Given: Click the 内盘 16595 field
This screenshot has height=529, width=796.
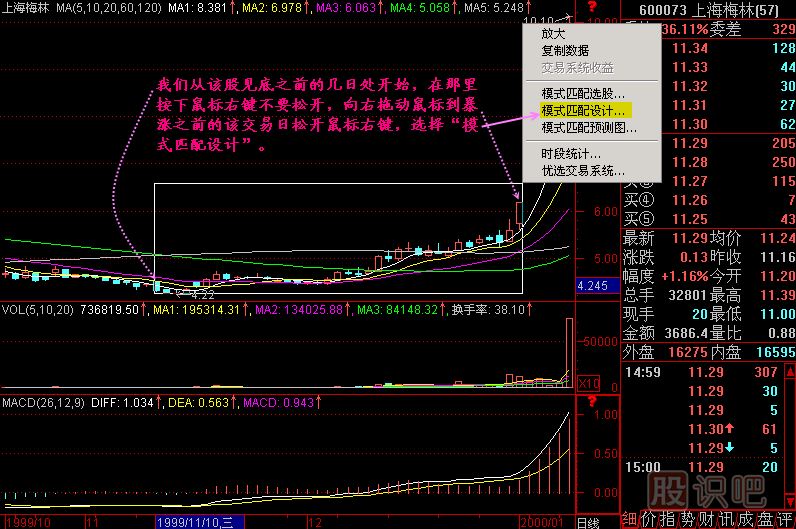Looking at the screenshot, I should (754, 352).
